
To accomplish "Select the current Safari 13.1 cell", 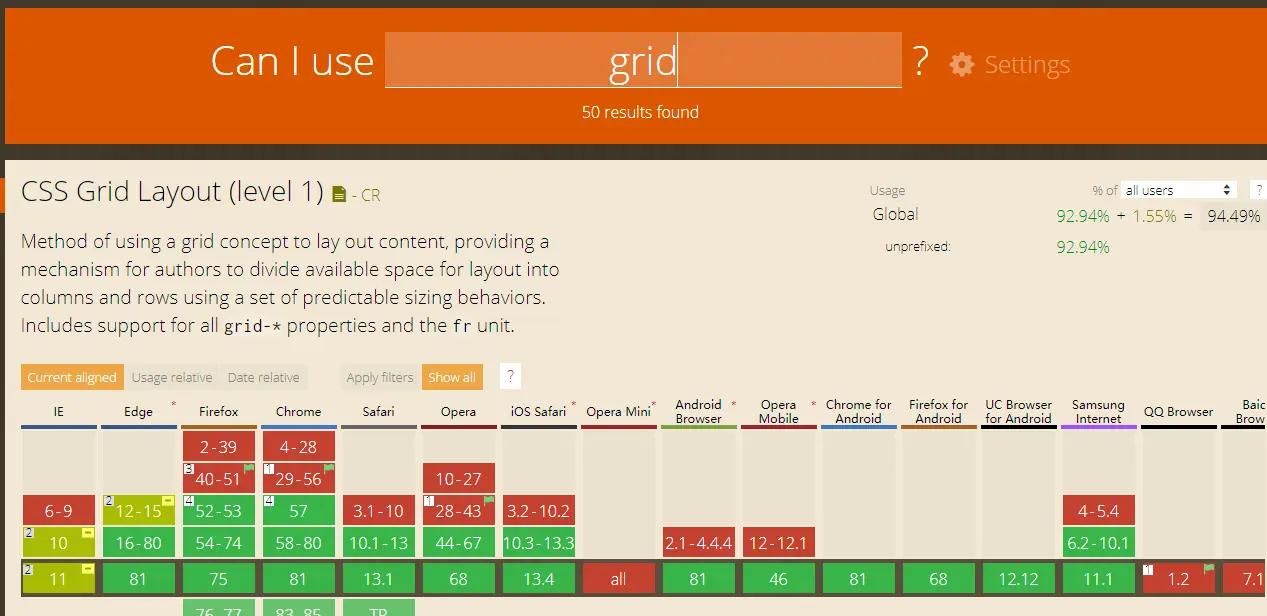I will click(379, 578).
